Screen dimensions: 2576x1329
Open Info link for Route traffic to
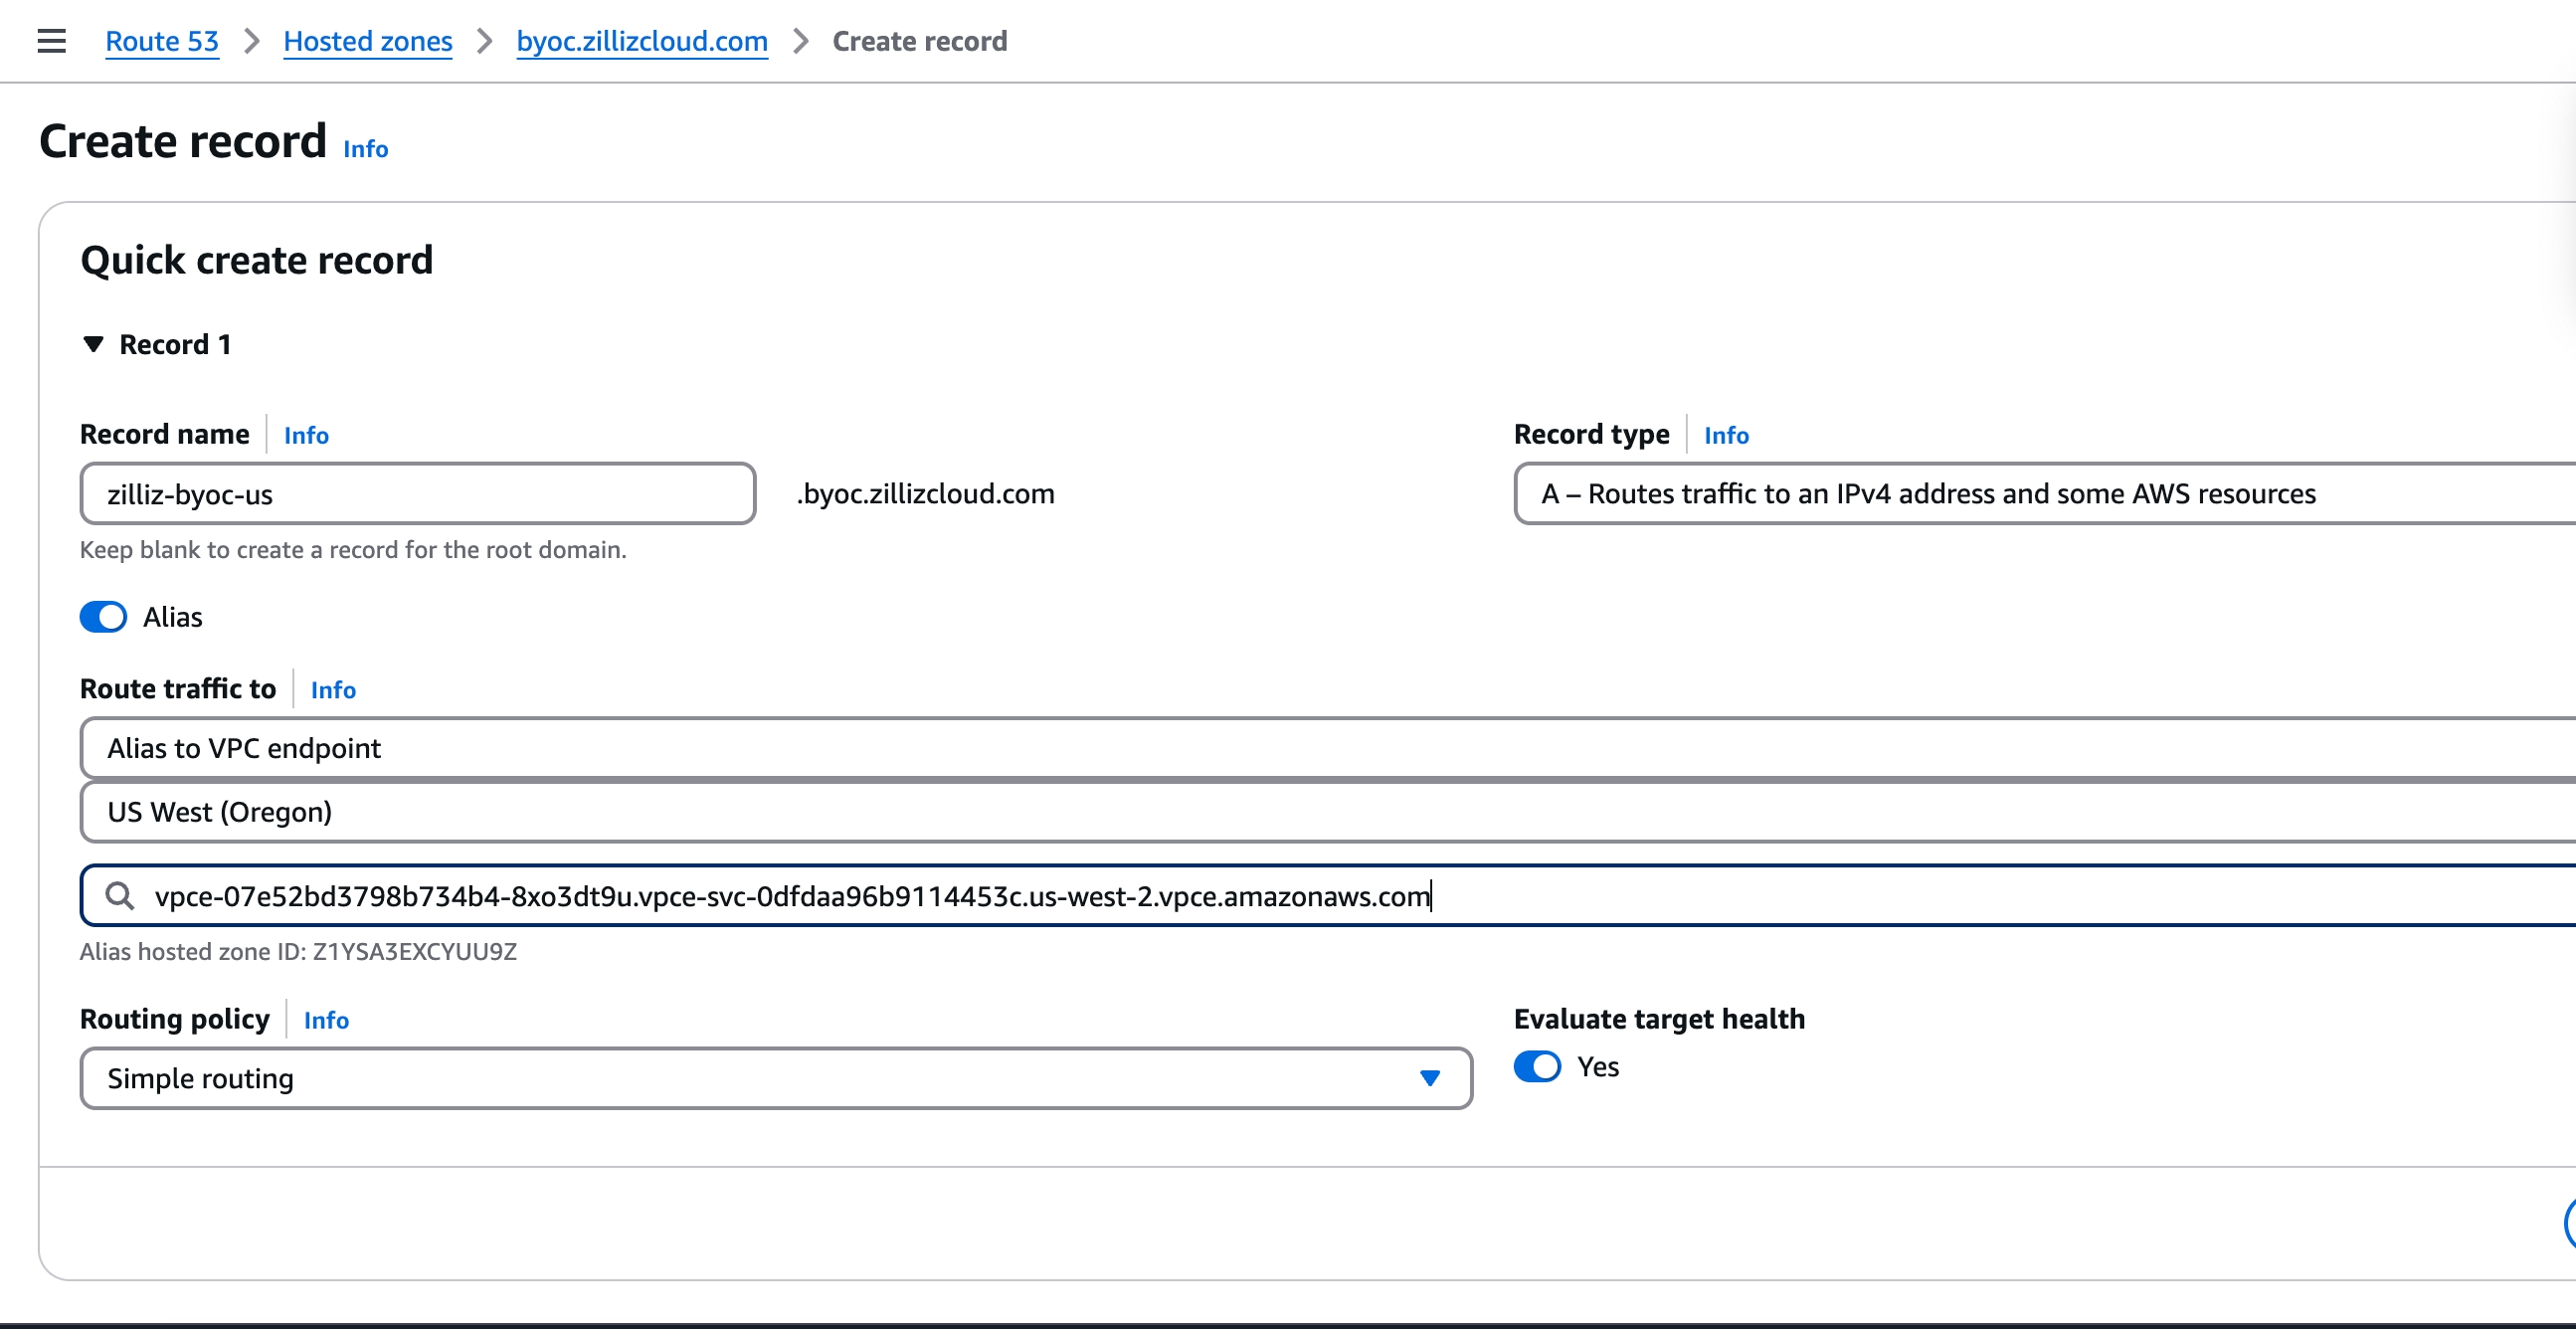click(333, 689)
